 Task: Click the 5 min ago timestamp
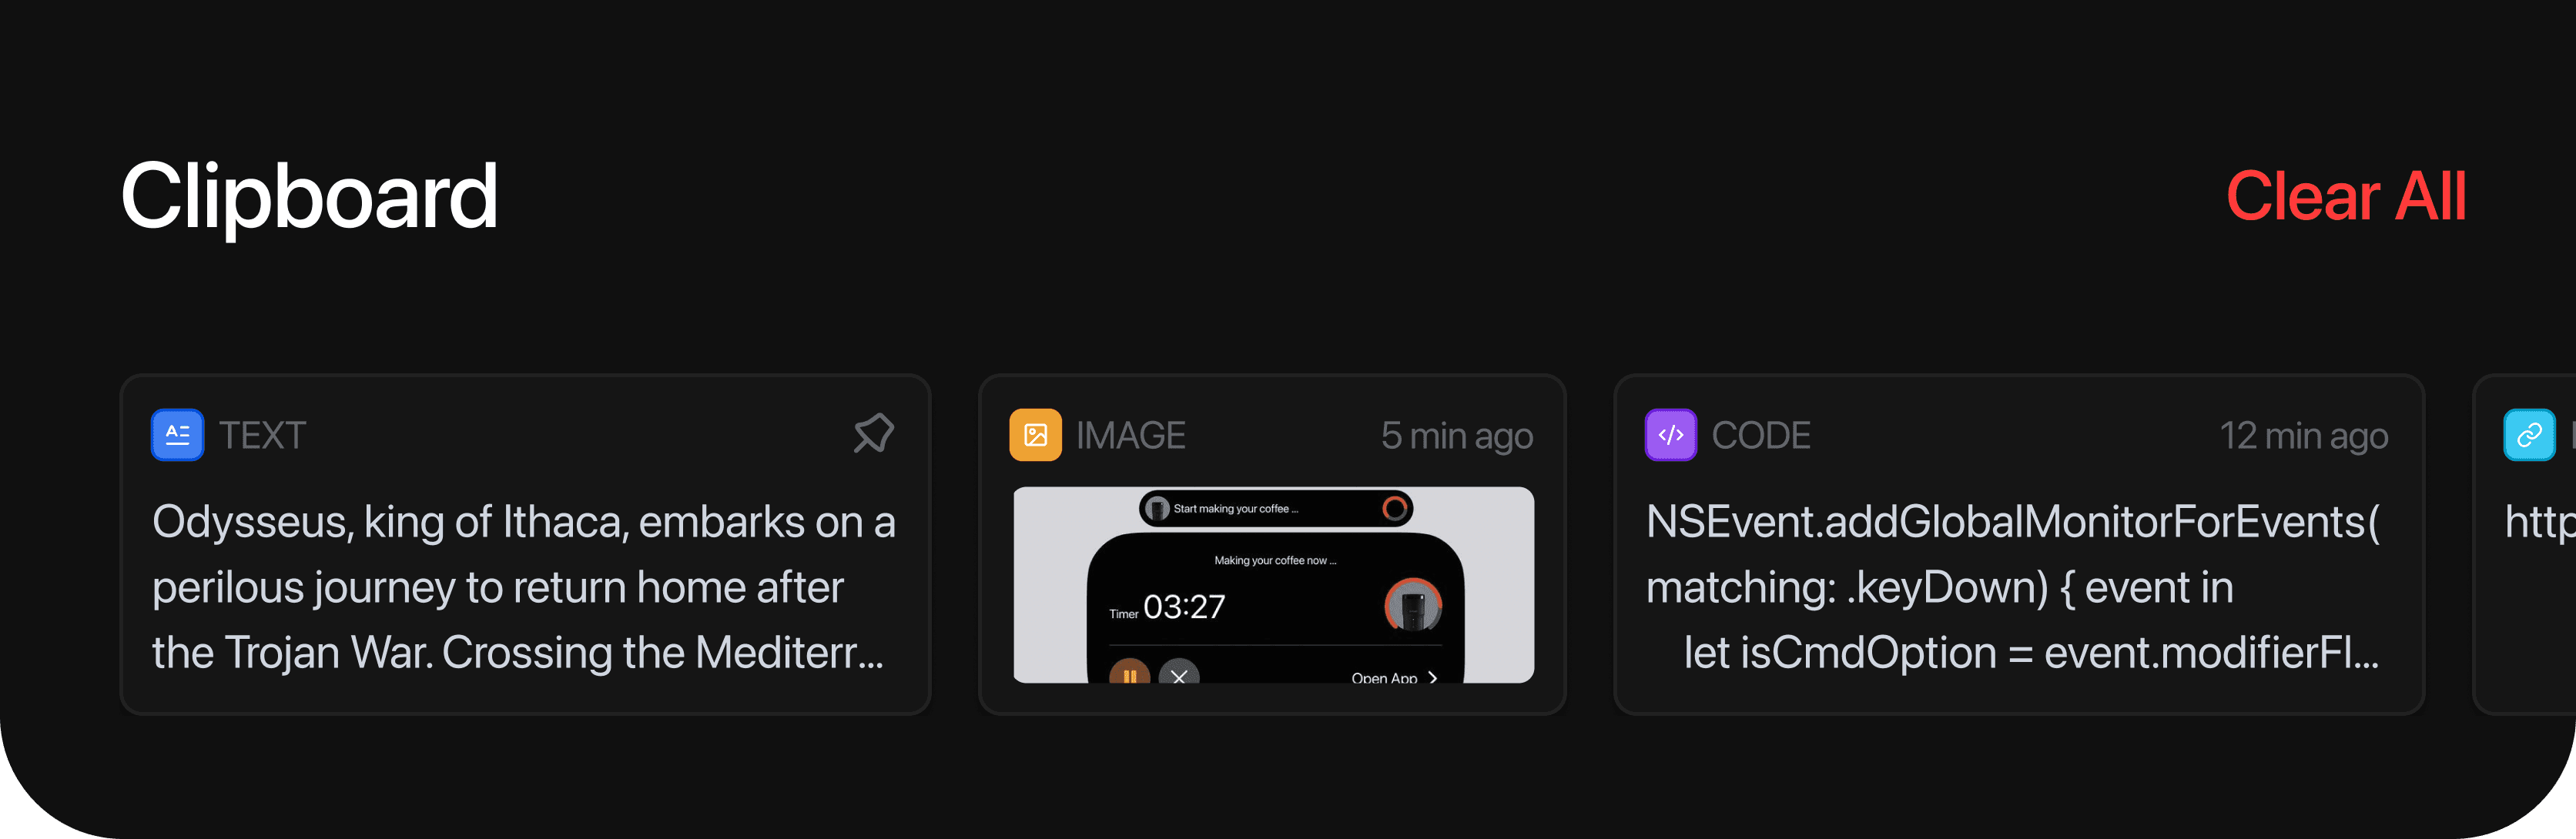(1456, 436)
